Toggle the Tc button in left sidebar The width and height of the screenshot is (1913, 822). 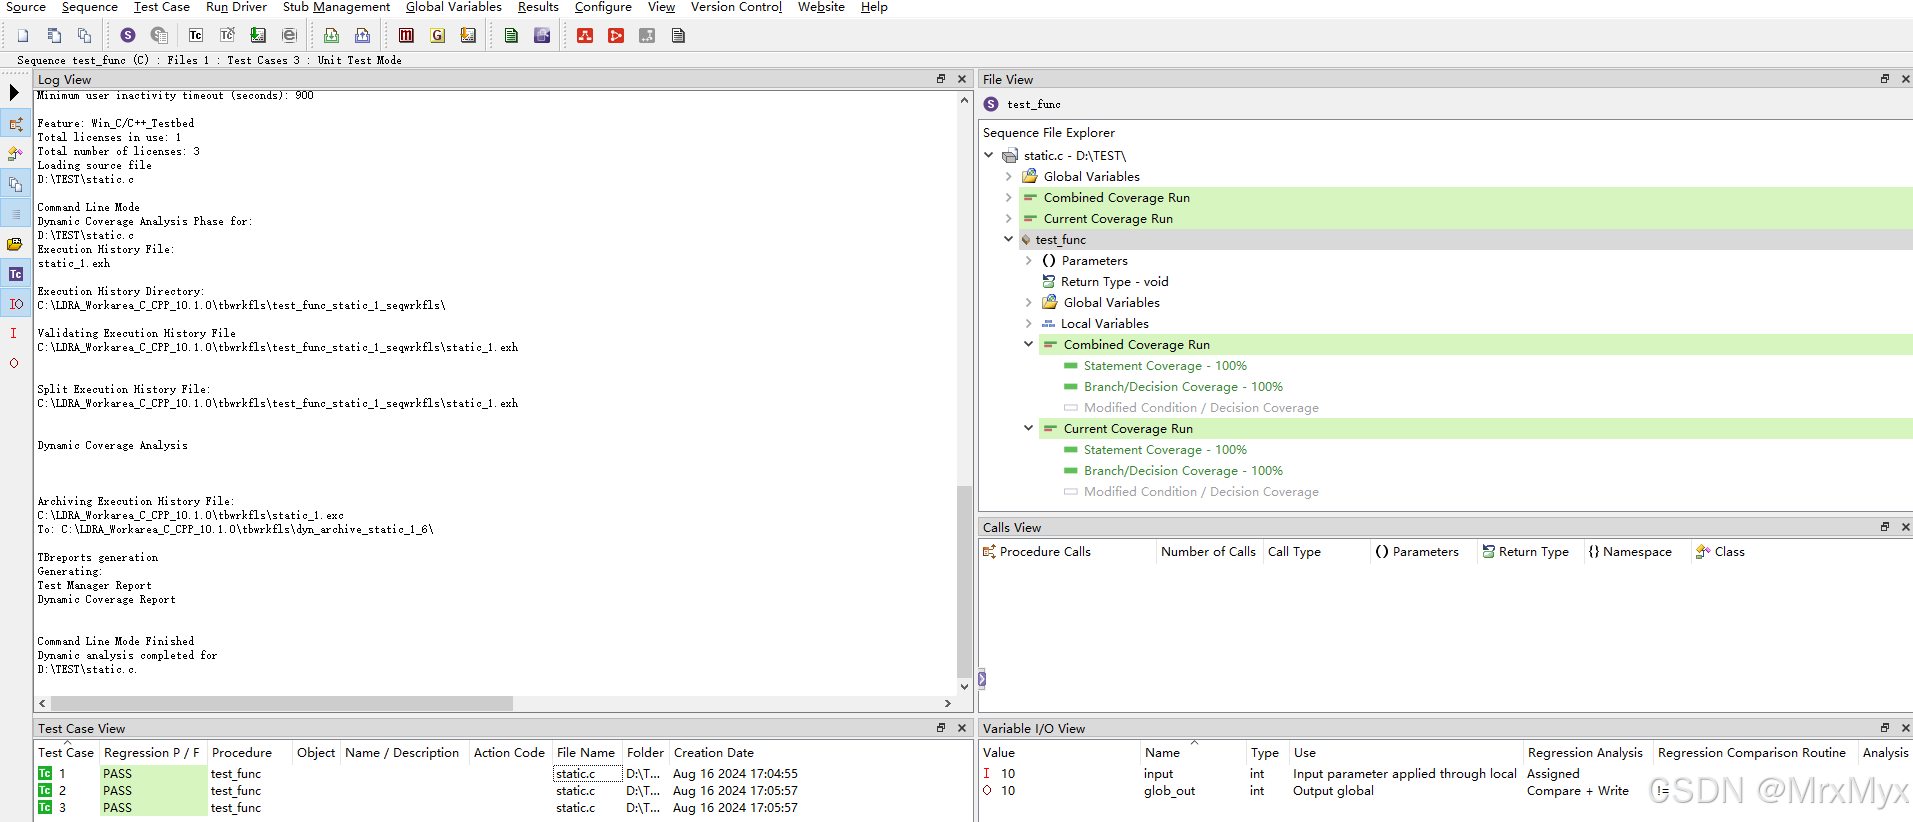coord(16,274)
